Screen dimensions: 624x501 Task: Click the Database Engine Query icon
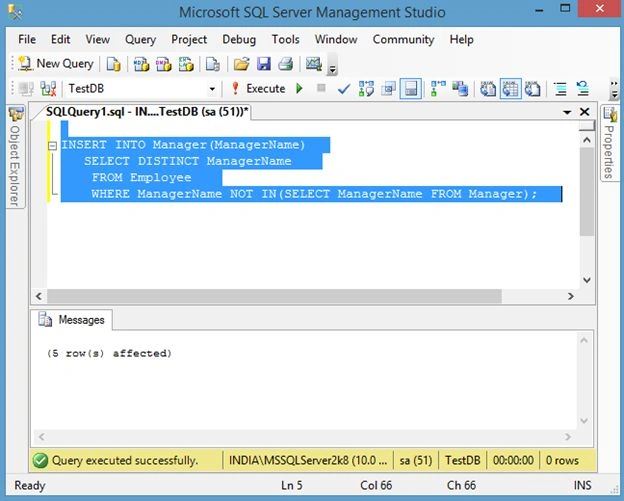coord(113,64)
